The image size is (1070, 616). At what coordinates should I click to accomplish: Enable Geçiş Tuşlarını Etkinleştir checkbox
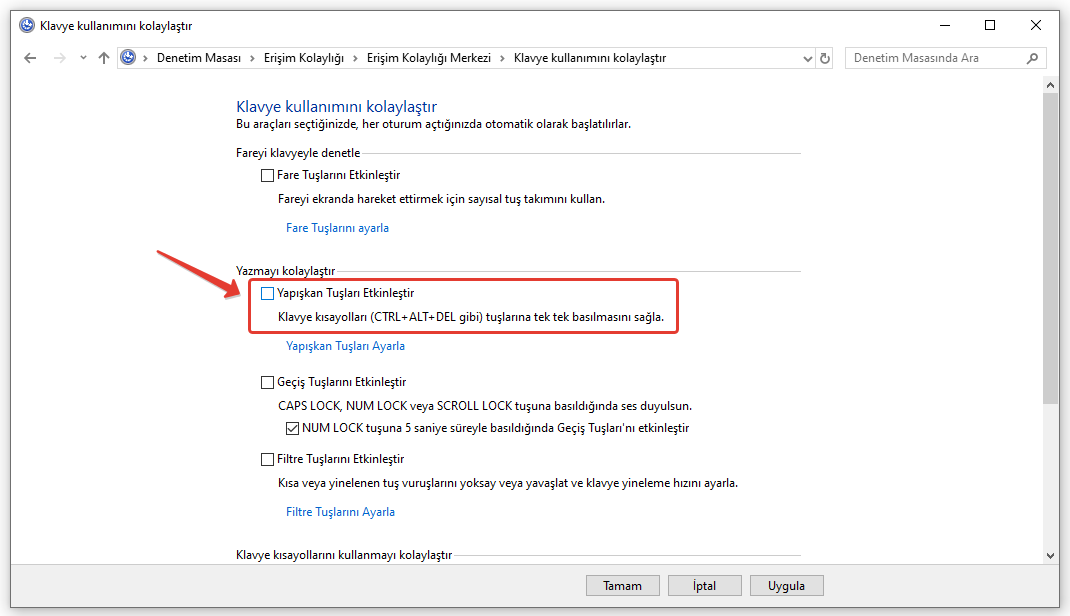(x=267, y=382)
